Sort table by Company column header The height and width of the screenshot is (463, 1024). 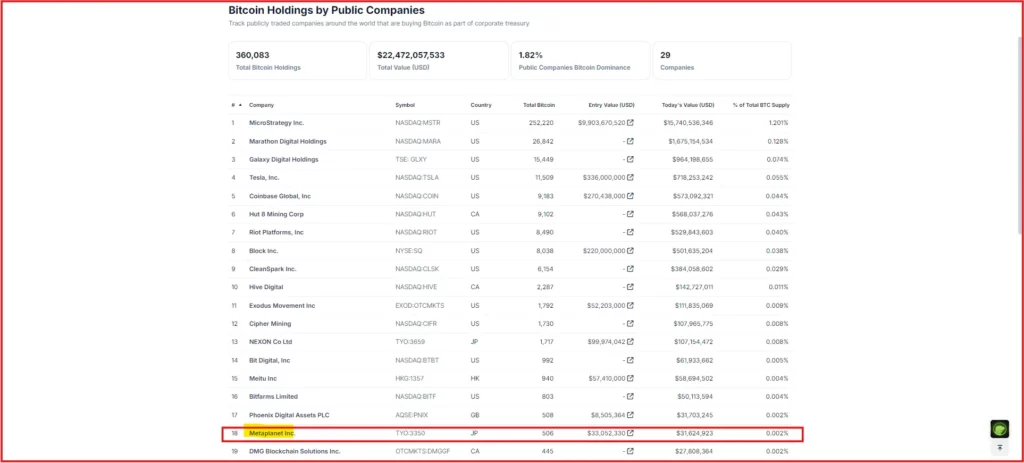coord(261,105)
